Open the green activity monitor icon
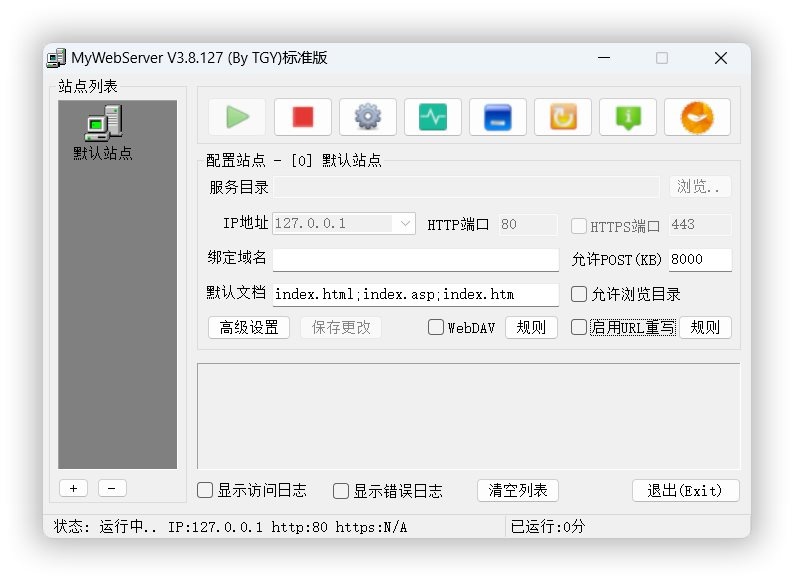Screen dimensions: 794x581 tap(432, 117)
